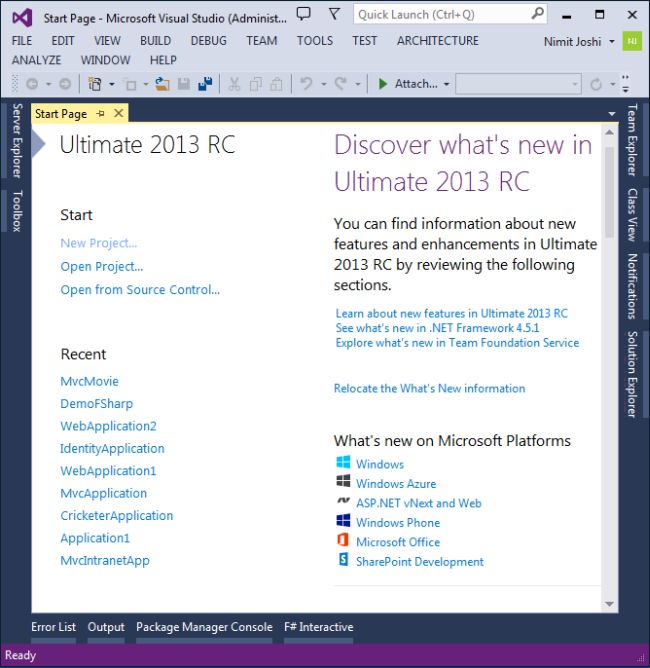Image resolution: width=650 pixels, height=668 pixels.
Task: Open the Undo history dropdown arrow
Action: pos(323,84)
